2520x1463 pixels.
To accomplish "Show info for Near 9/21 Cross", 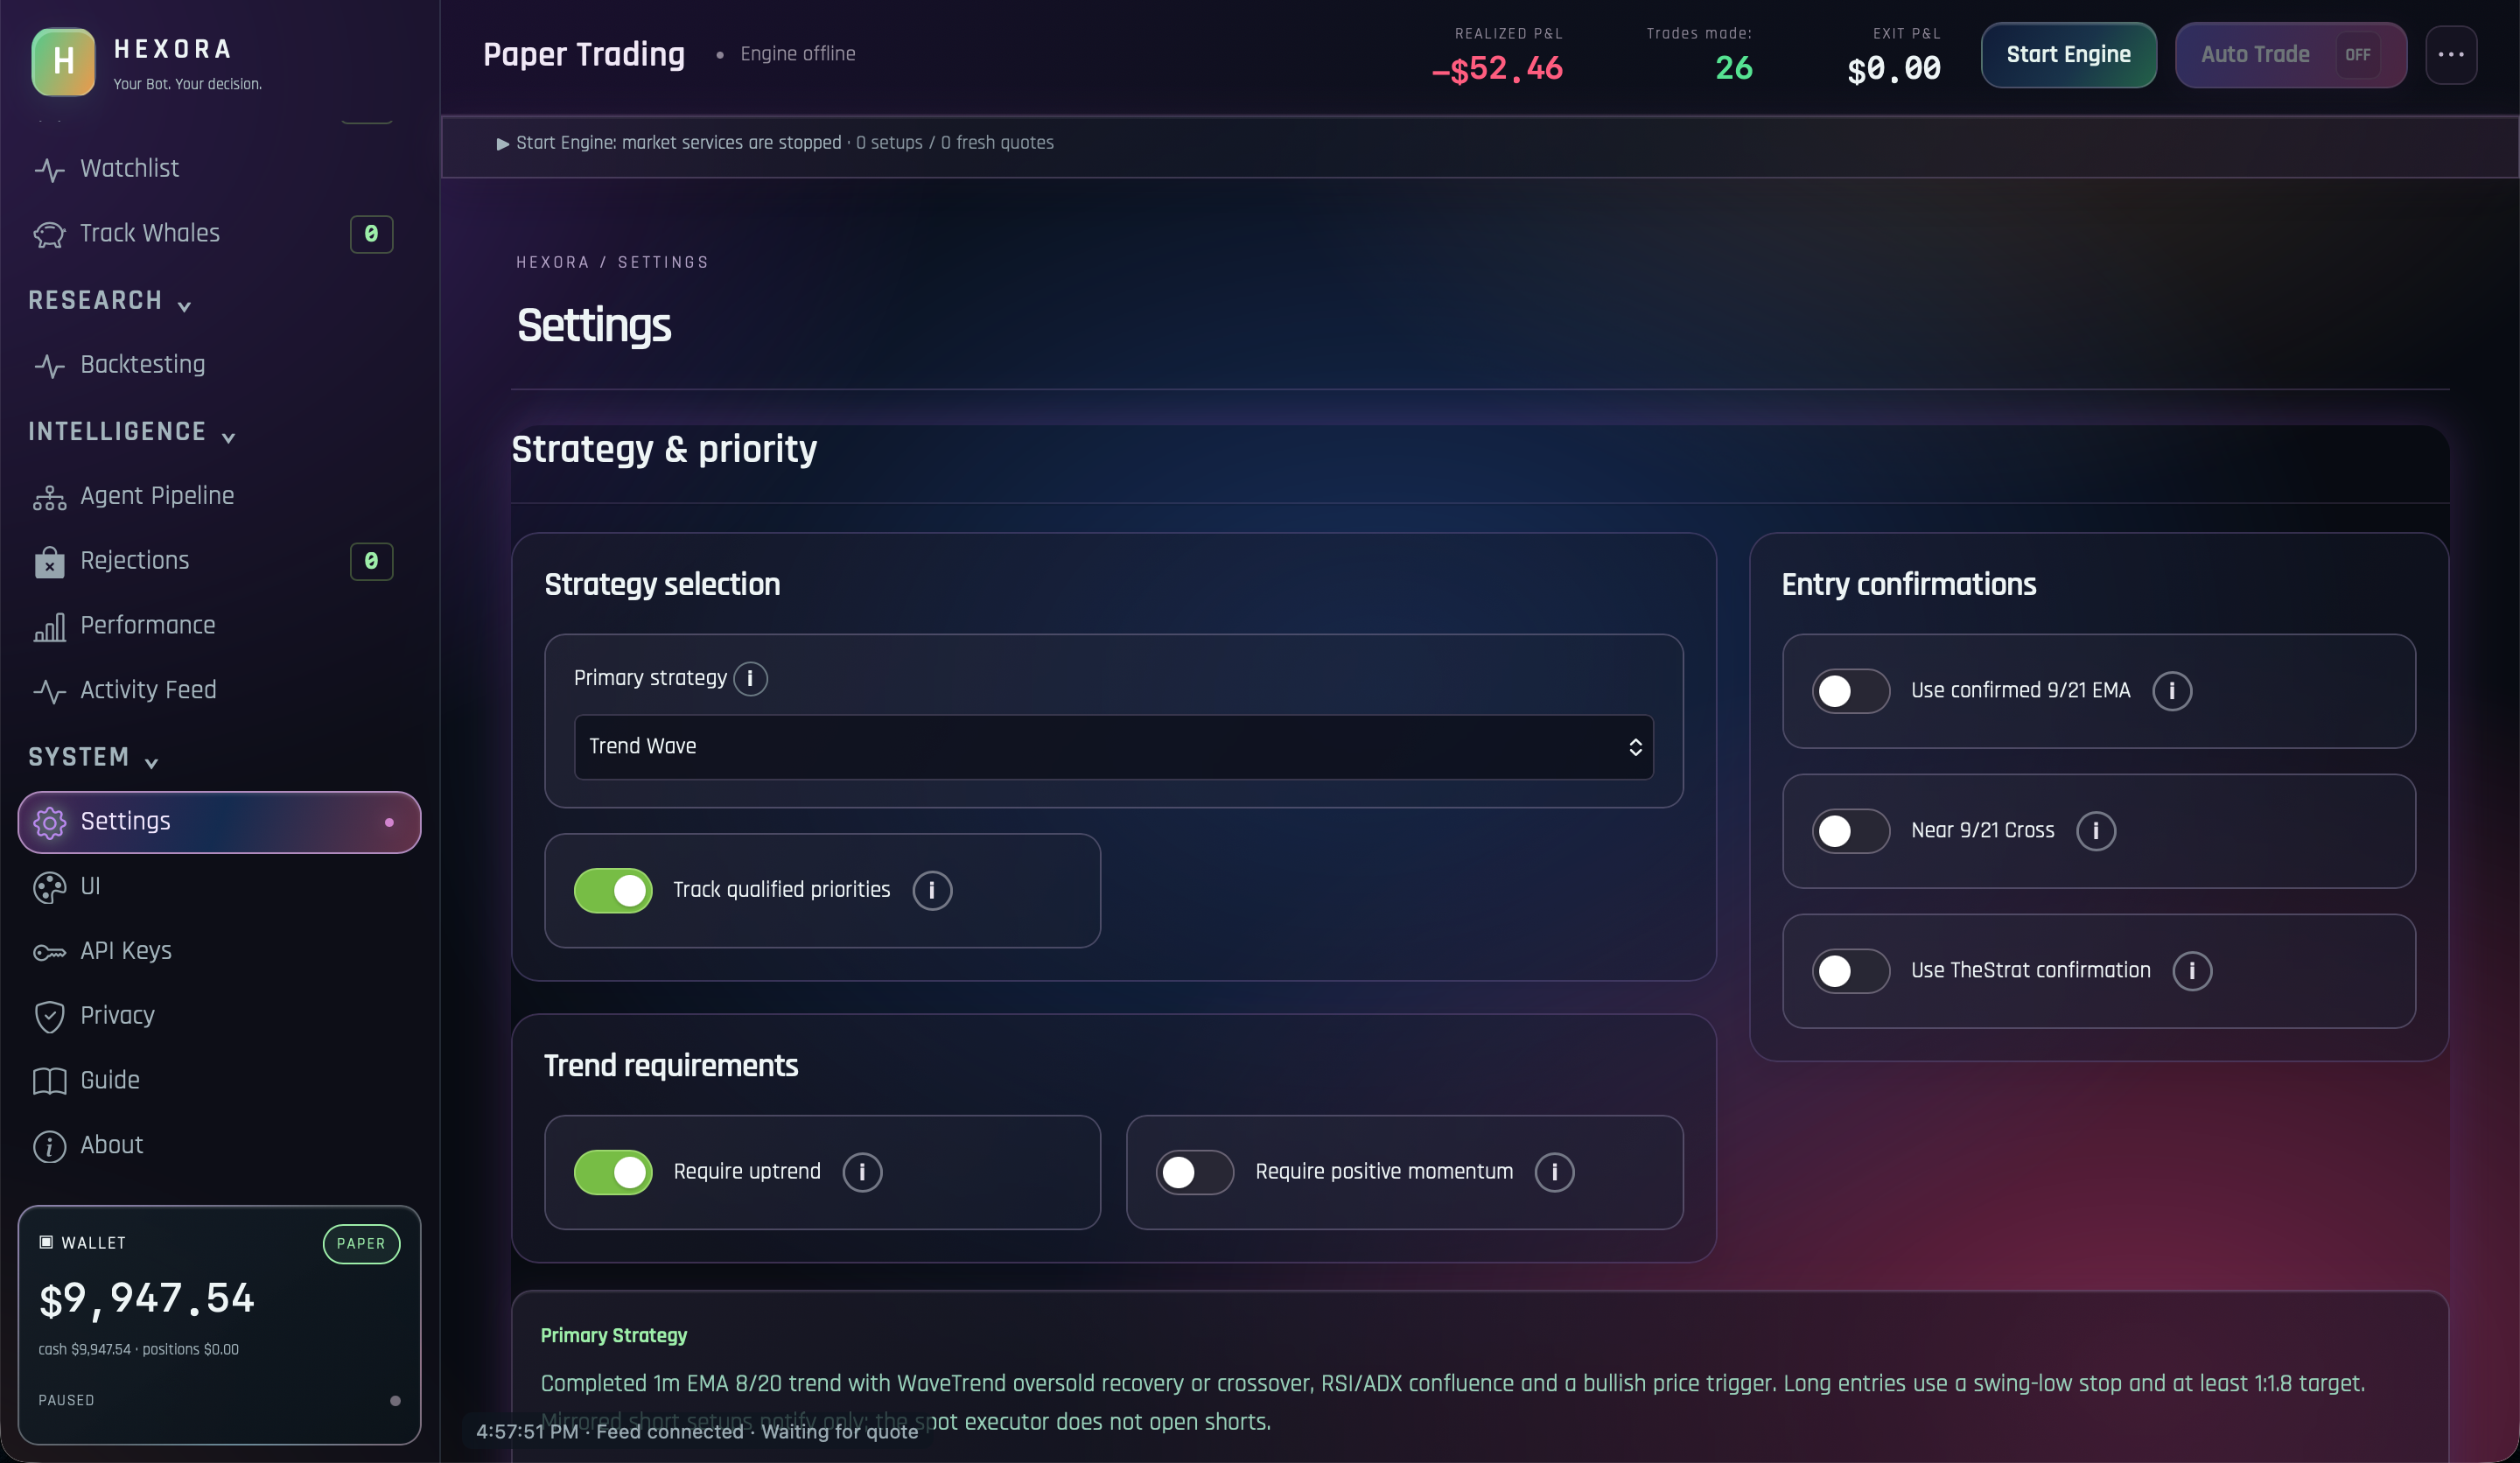I will (2095, 831).
